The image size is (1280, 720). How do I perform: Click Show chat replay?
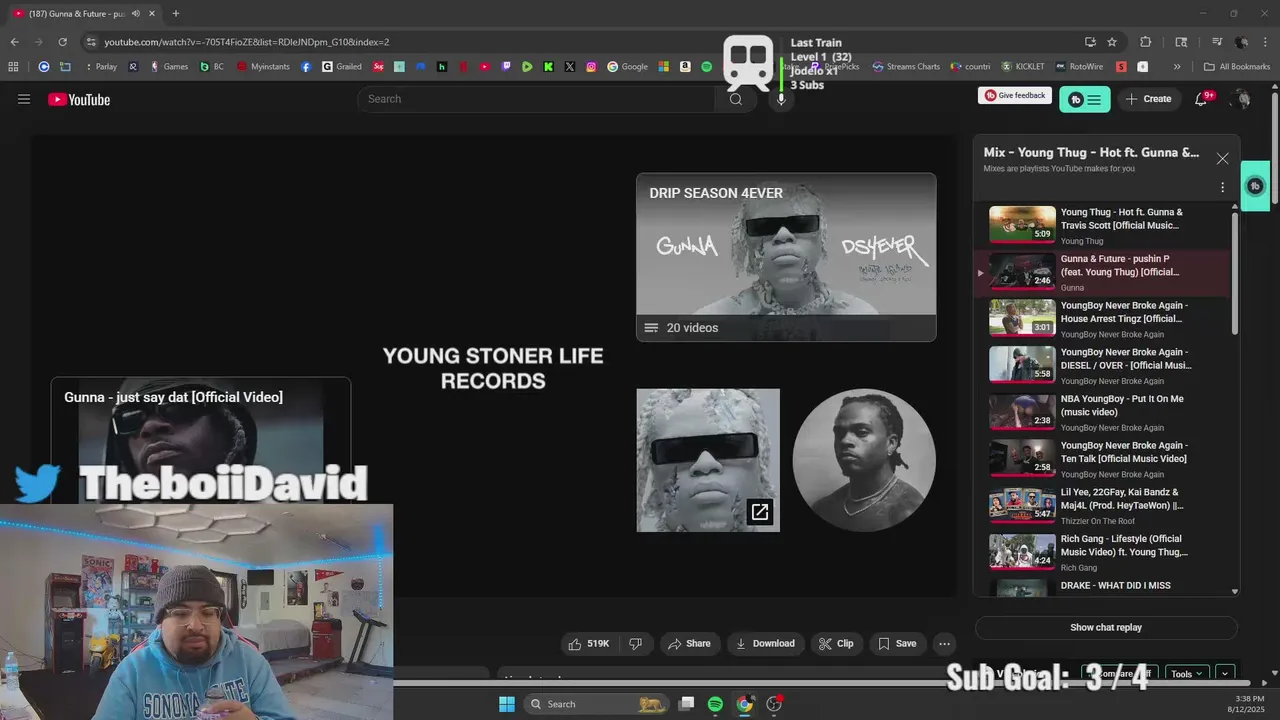click(x=1106, y=628)
